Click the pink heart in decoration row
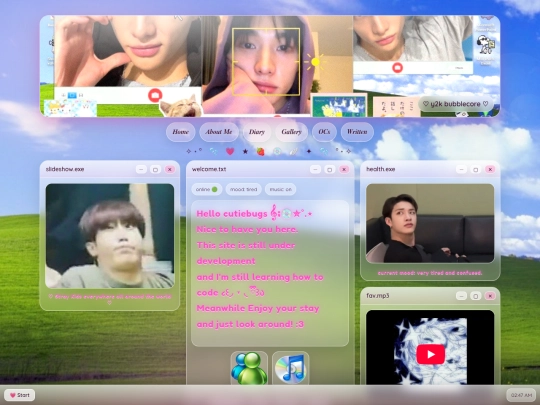The width and height of the screenshot is (540, 405). coord(230,151)
